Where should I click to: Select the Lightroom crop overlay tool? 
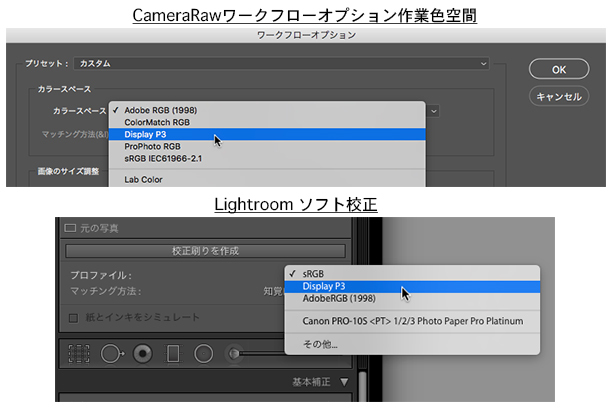coord(79,354)
